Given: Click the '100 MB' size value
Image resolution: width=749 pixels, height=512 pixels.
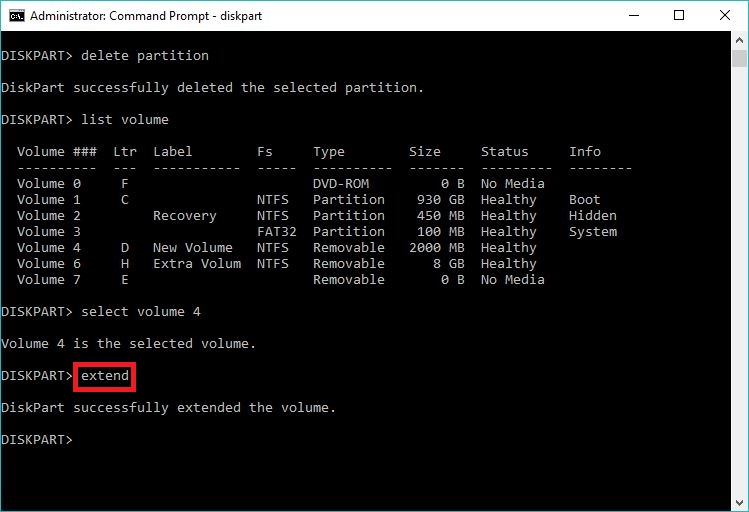Looking at the screenshot, I should [x=440, y=232].
